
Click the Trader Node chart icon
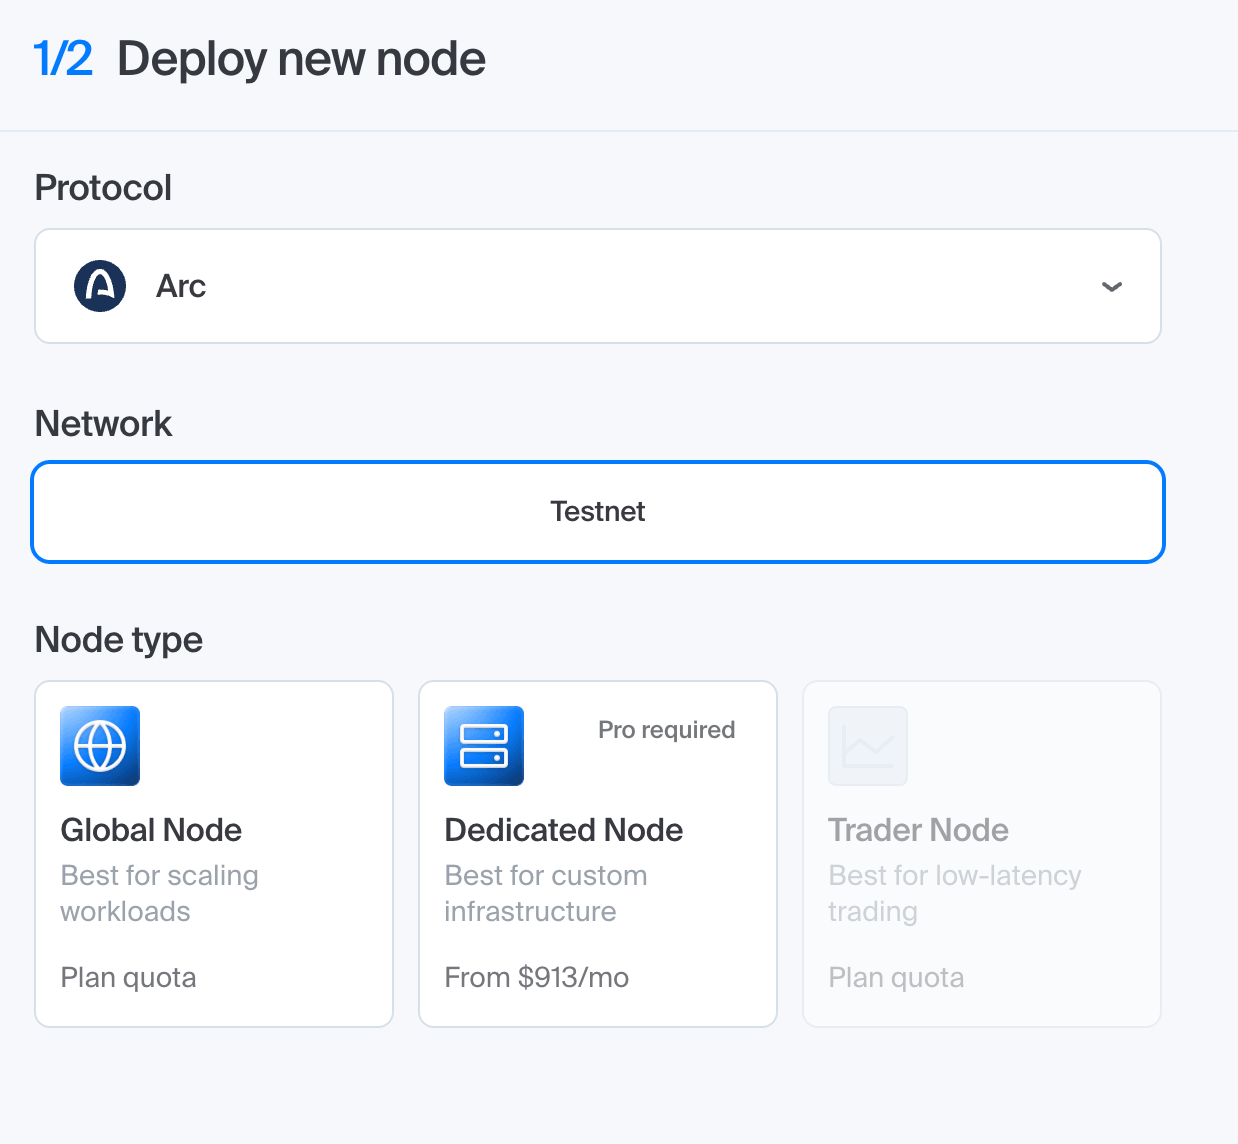coord(868,746)
